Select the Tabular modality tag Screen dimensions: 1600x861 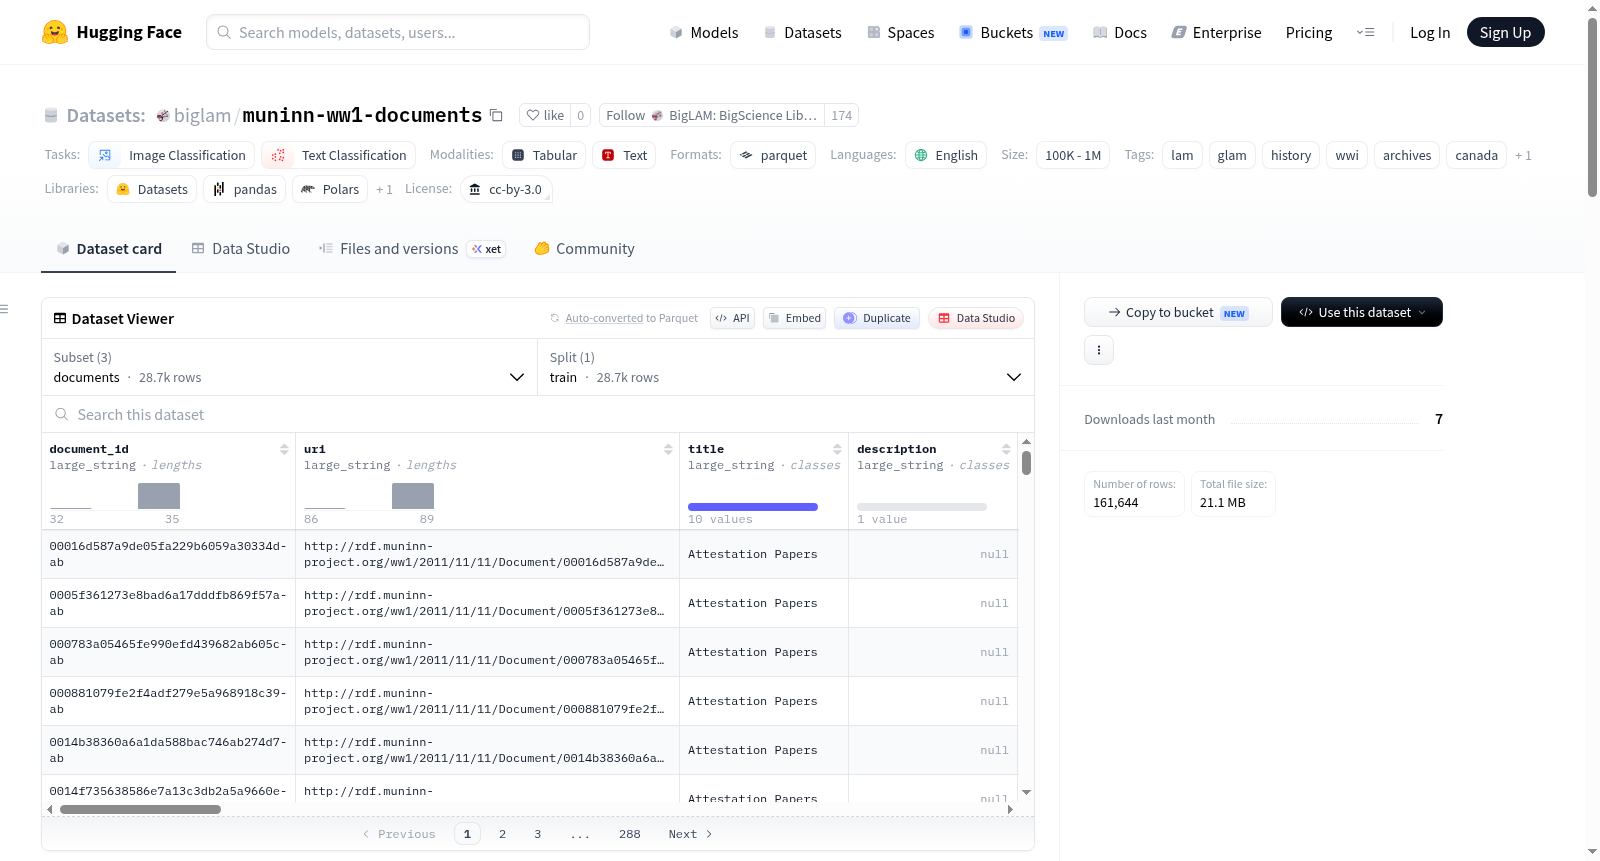pyautogui.click(x=544, y=155)
